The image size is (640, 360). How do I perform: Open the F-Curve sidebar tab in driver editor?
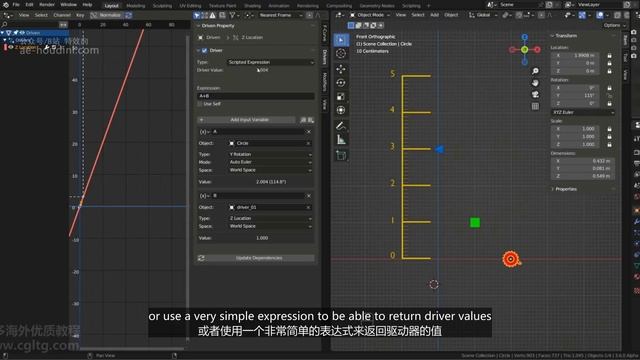click(325, 33)
